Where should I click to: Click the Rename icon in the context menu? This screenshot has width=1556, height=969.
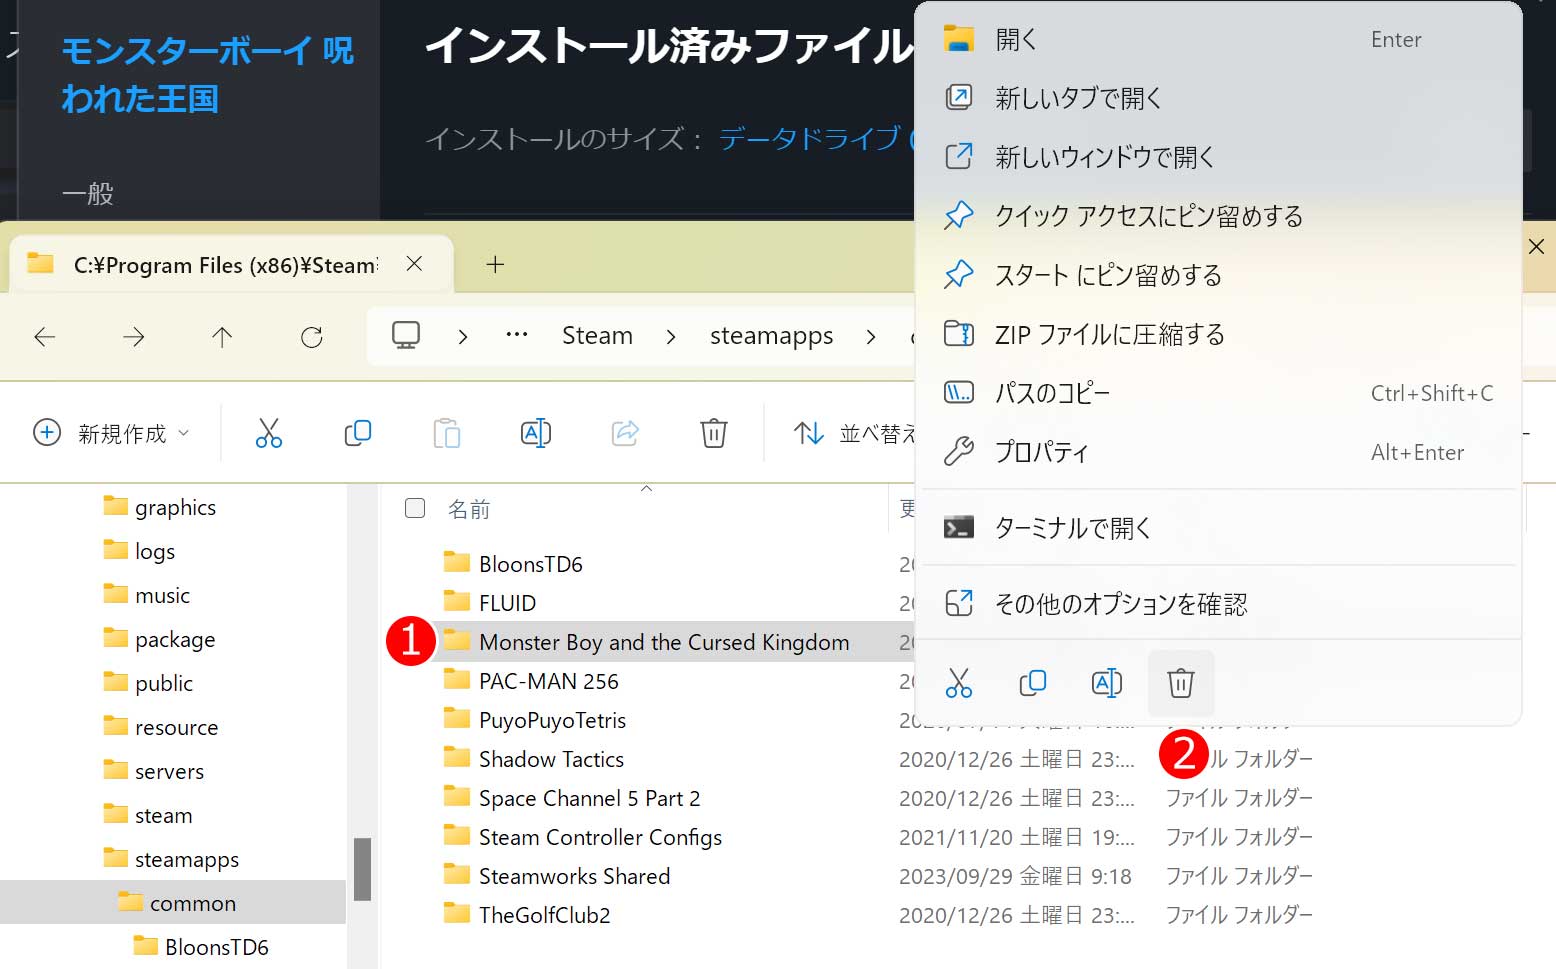click(x=1107, y=683)
